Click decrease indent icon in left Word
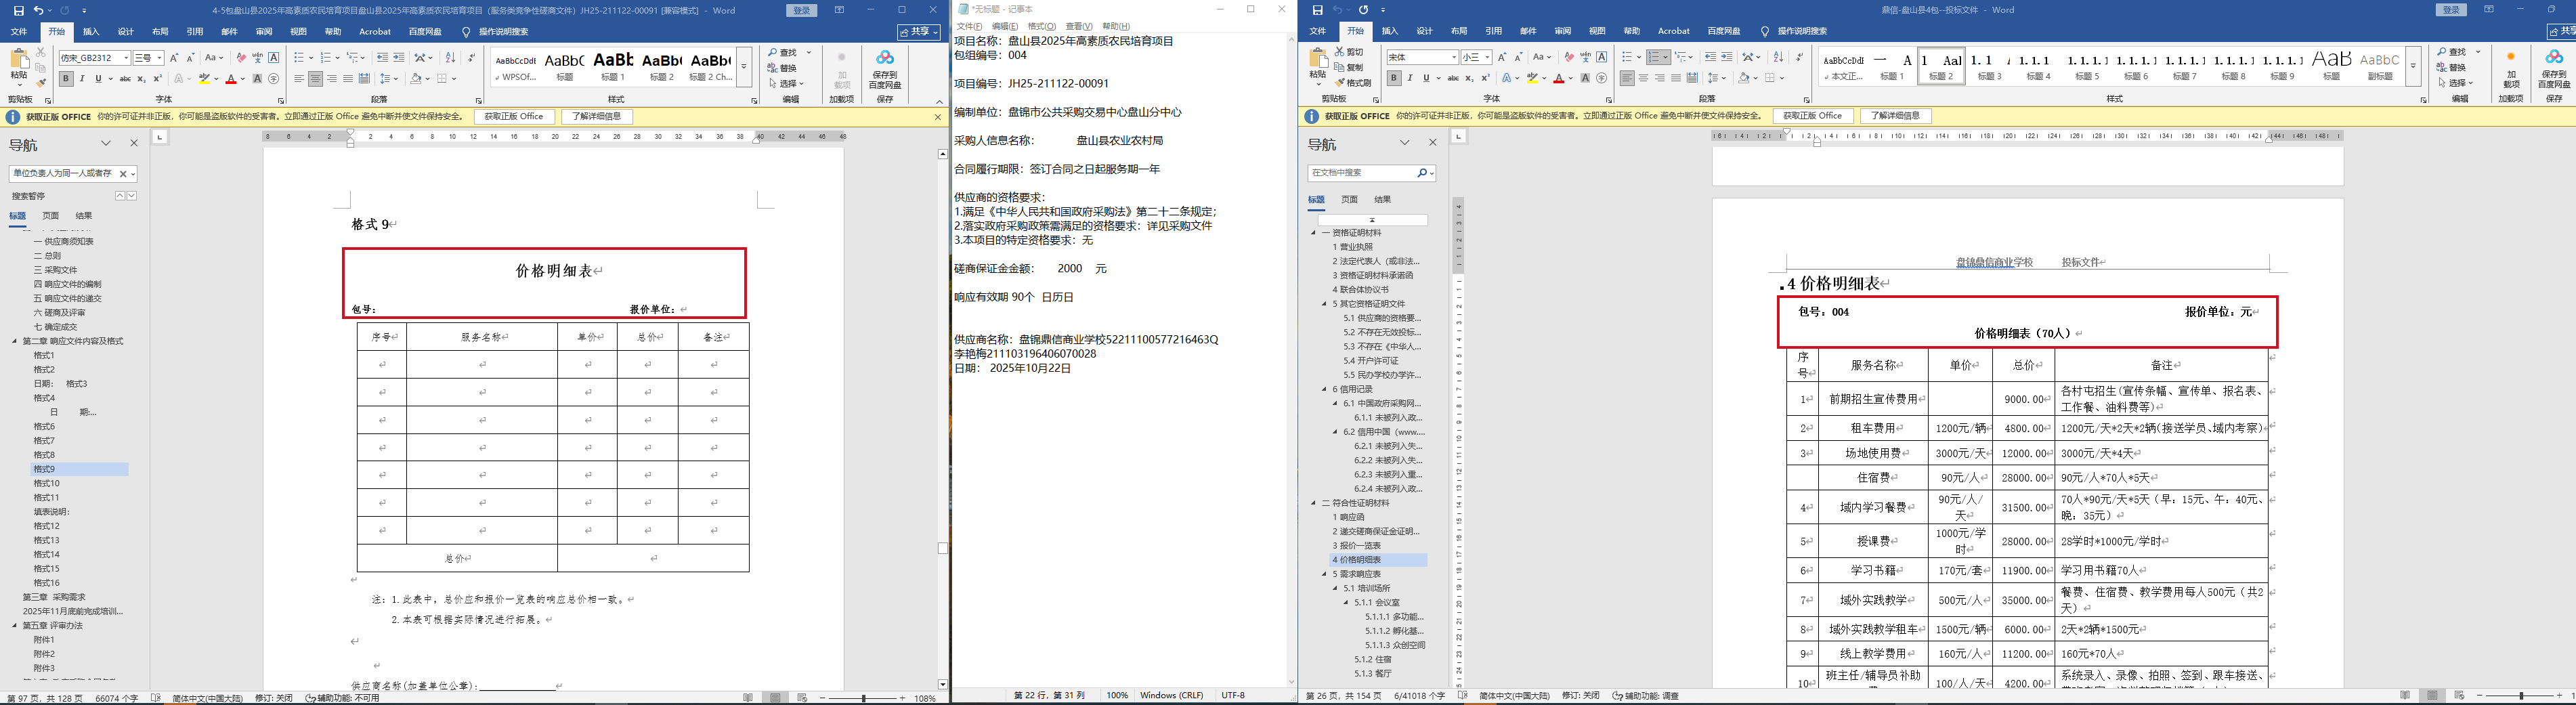Screen dimensions: 2576x705 click(x=382, y=58)
